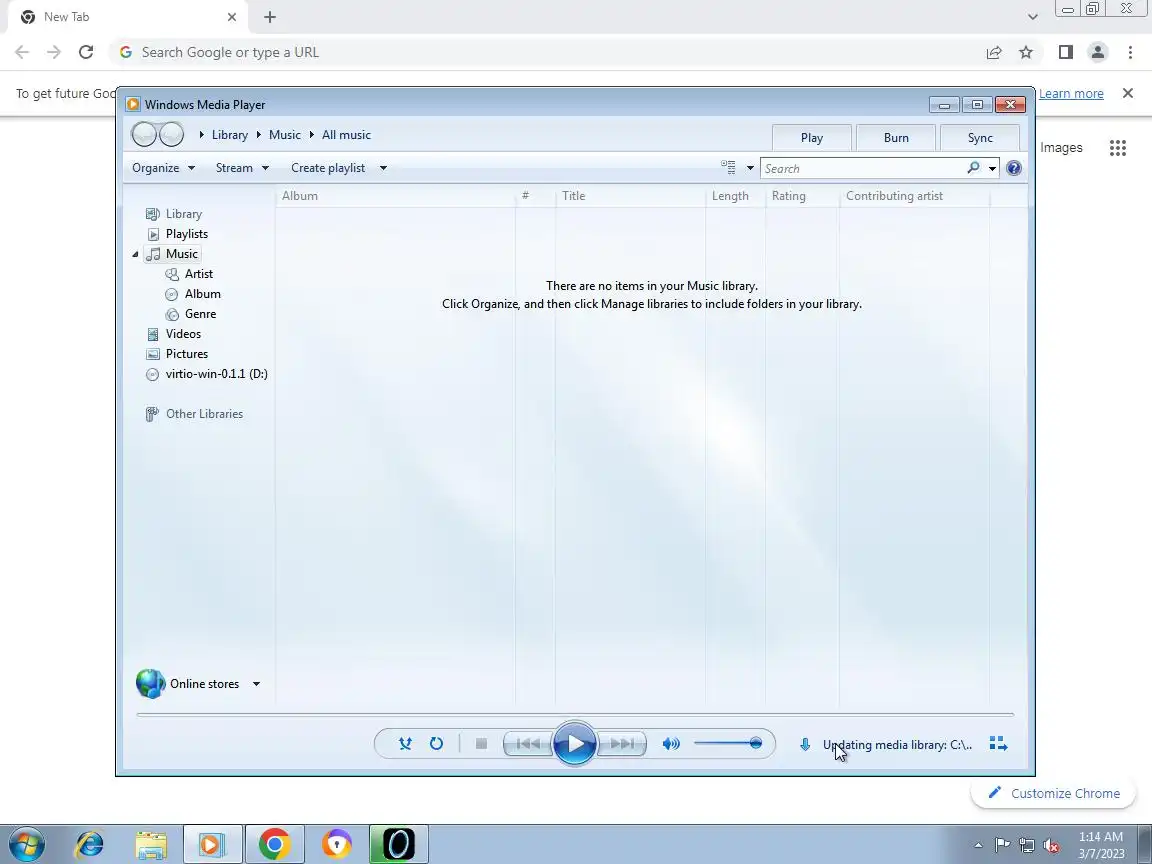1152x864 pixels.
Task: Open the Create playlist dropdown arrow
Action: coord(383,168)
